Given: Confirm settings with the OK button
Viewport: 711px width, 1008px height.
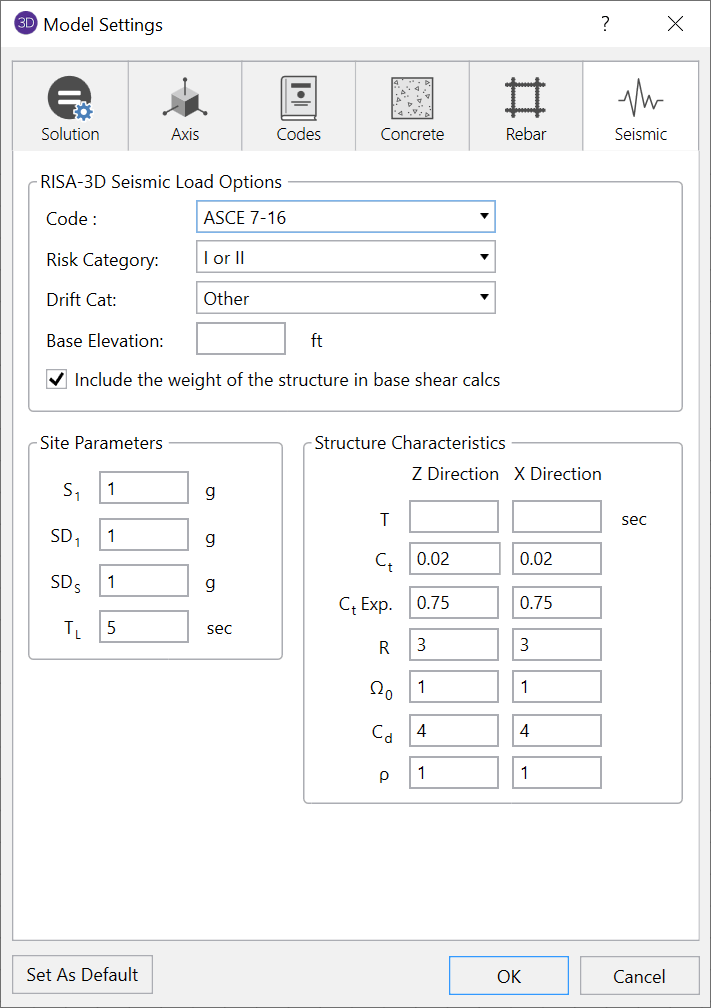Looking at the screenshot, I should [508, 975].
